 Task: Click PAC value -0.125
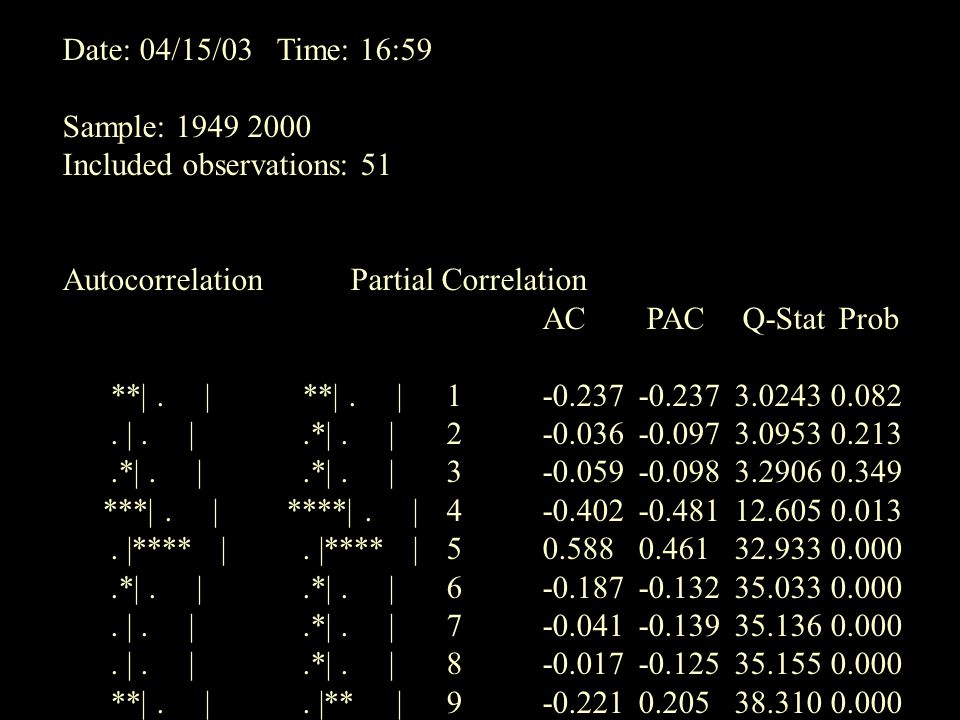679,664
